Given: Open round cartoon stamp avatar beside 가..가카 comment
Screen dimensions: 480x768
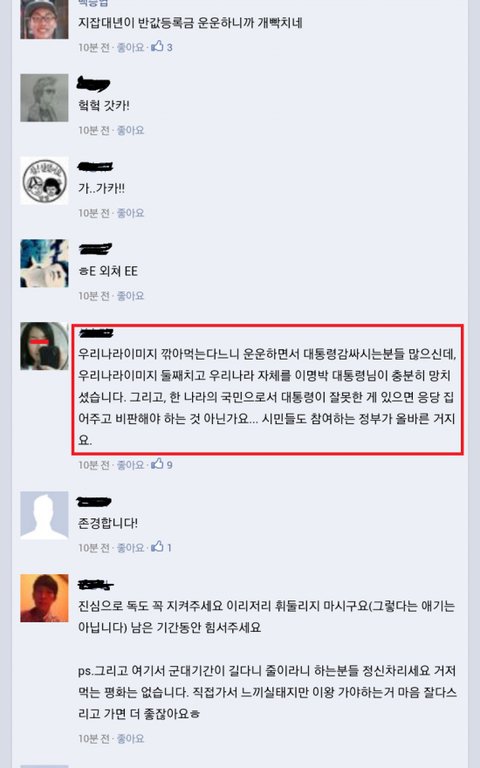Looking at the screenshot, I should [44, 181].
